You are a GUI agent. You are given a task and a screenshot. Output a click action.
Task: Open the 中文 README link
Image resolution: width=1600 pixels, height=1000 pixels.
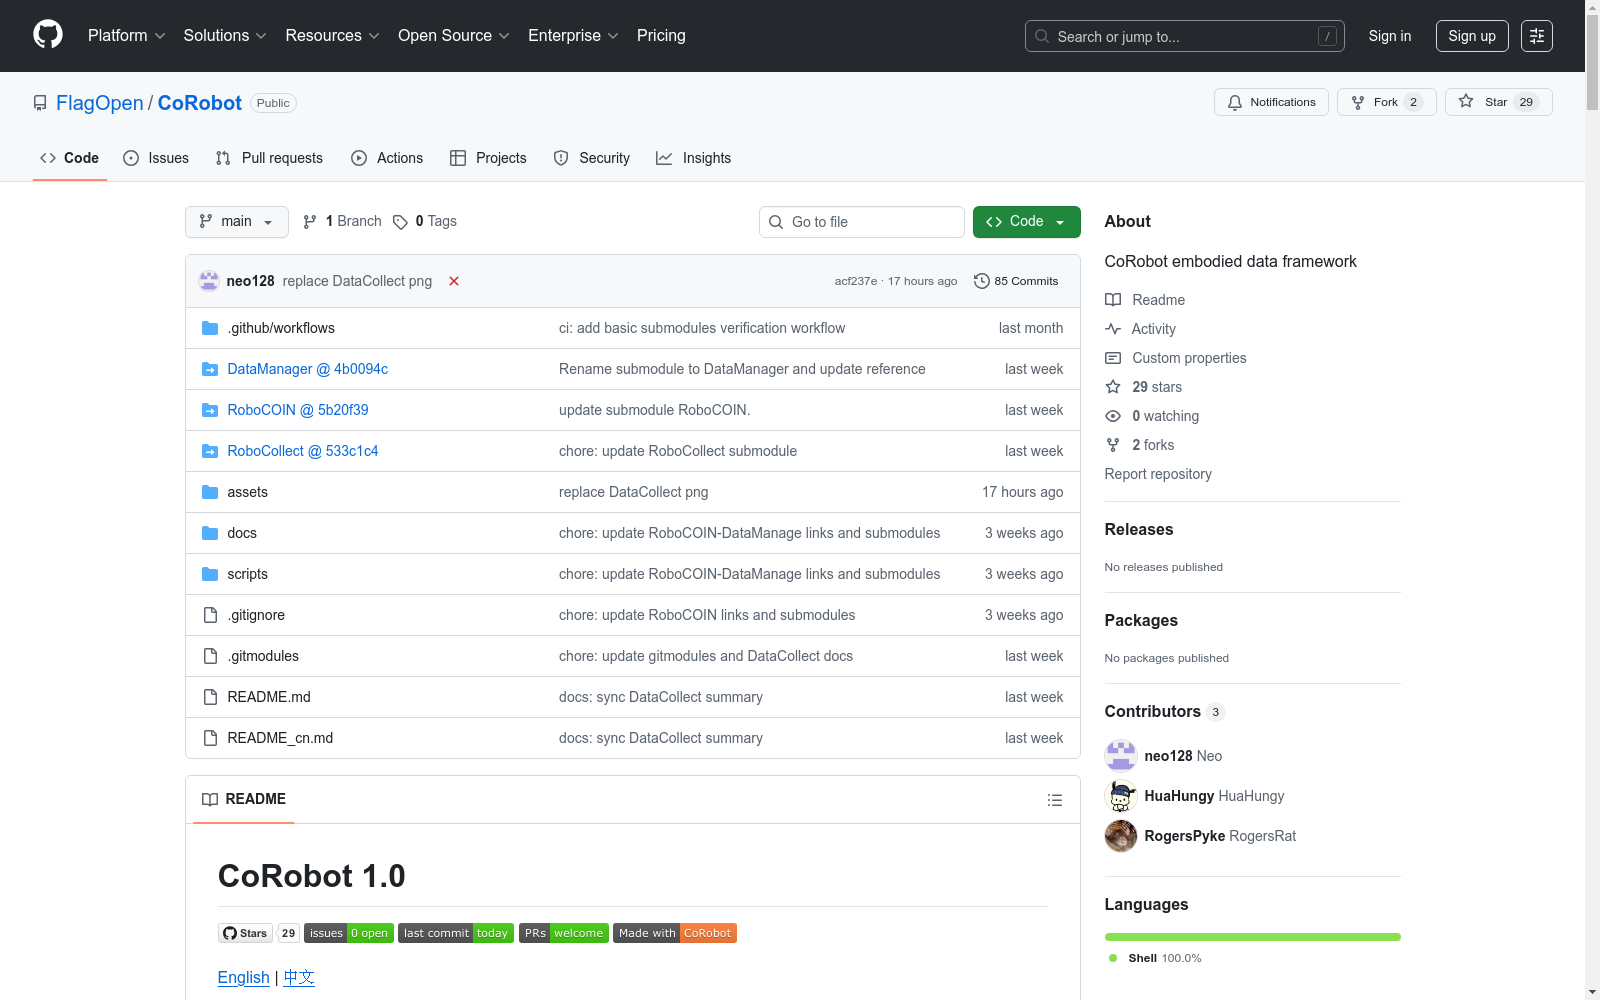[299, 977]
